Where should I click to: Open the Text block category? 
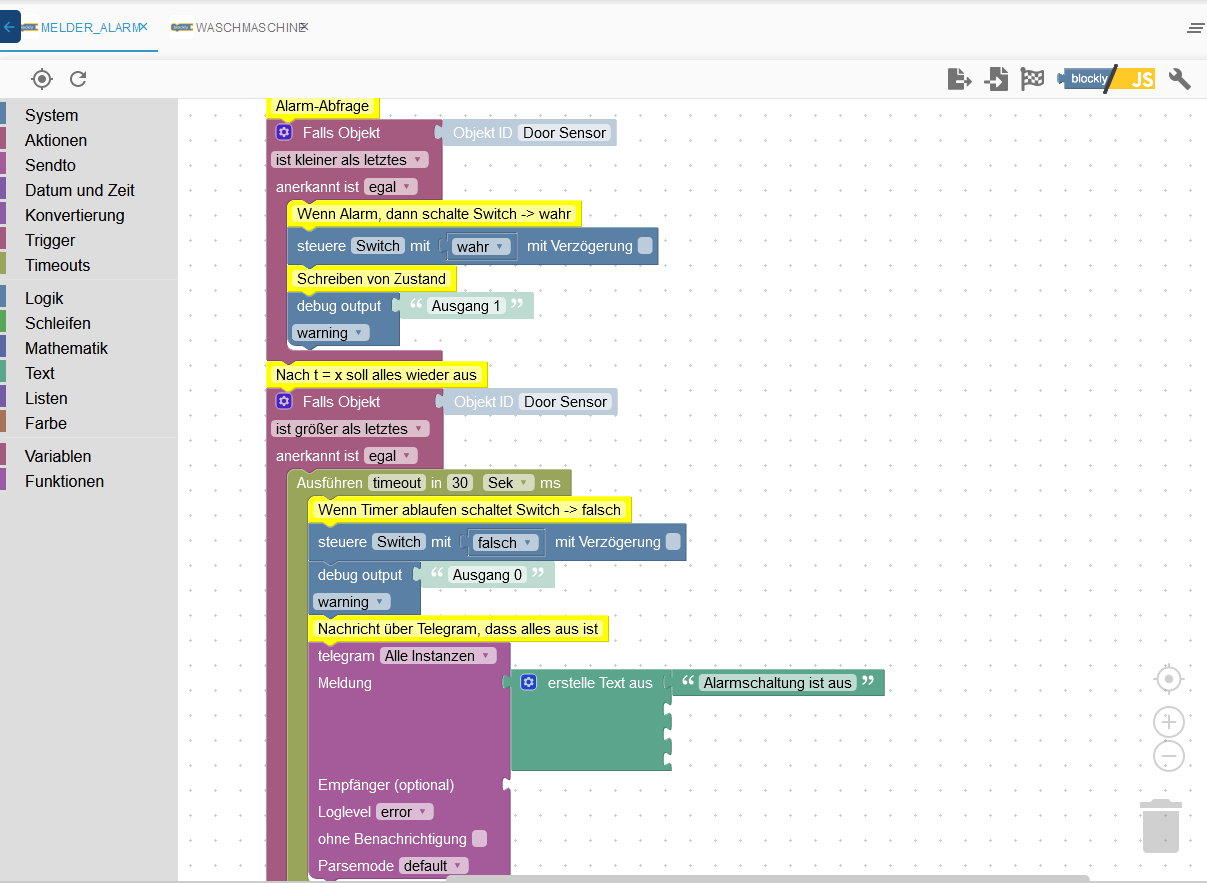tap(40, 374)
